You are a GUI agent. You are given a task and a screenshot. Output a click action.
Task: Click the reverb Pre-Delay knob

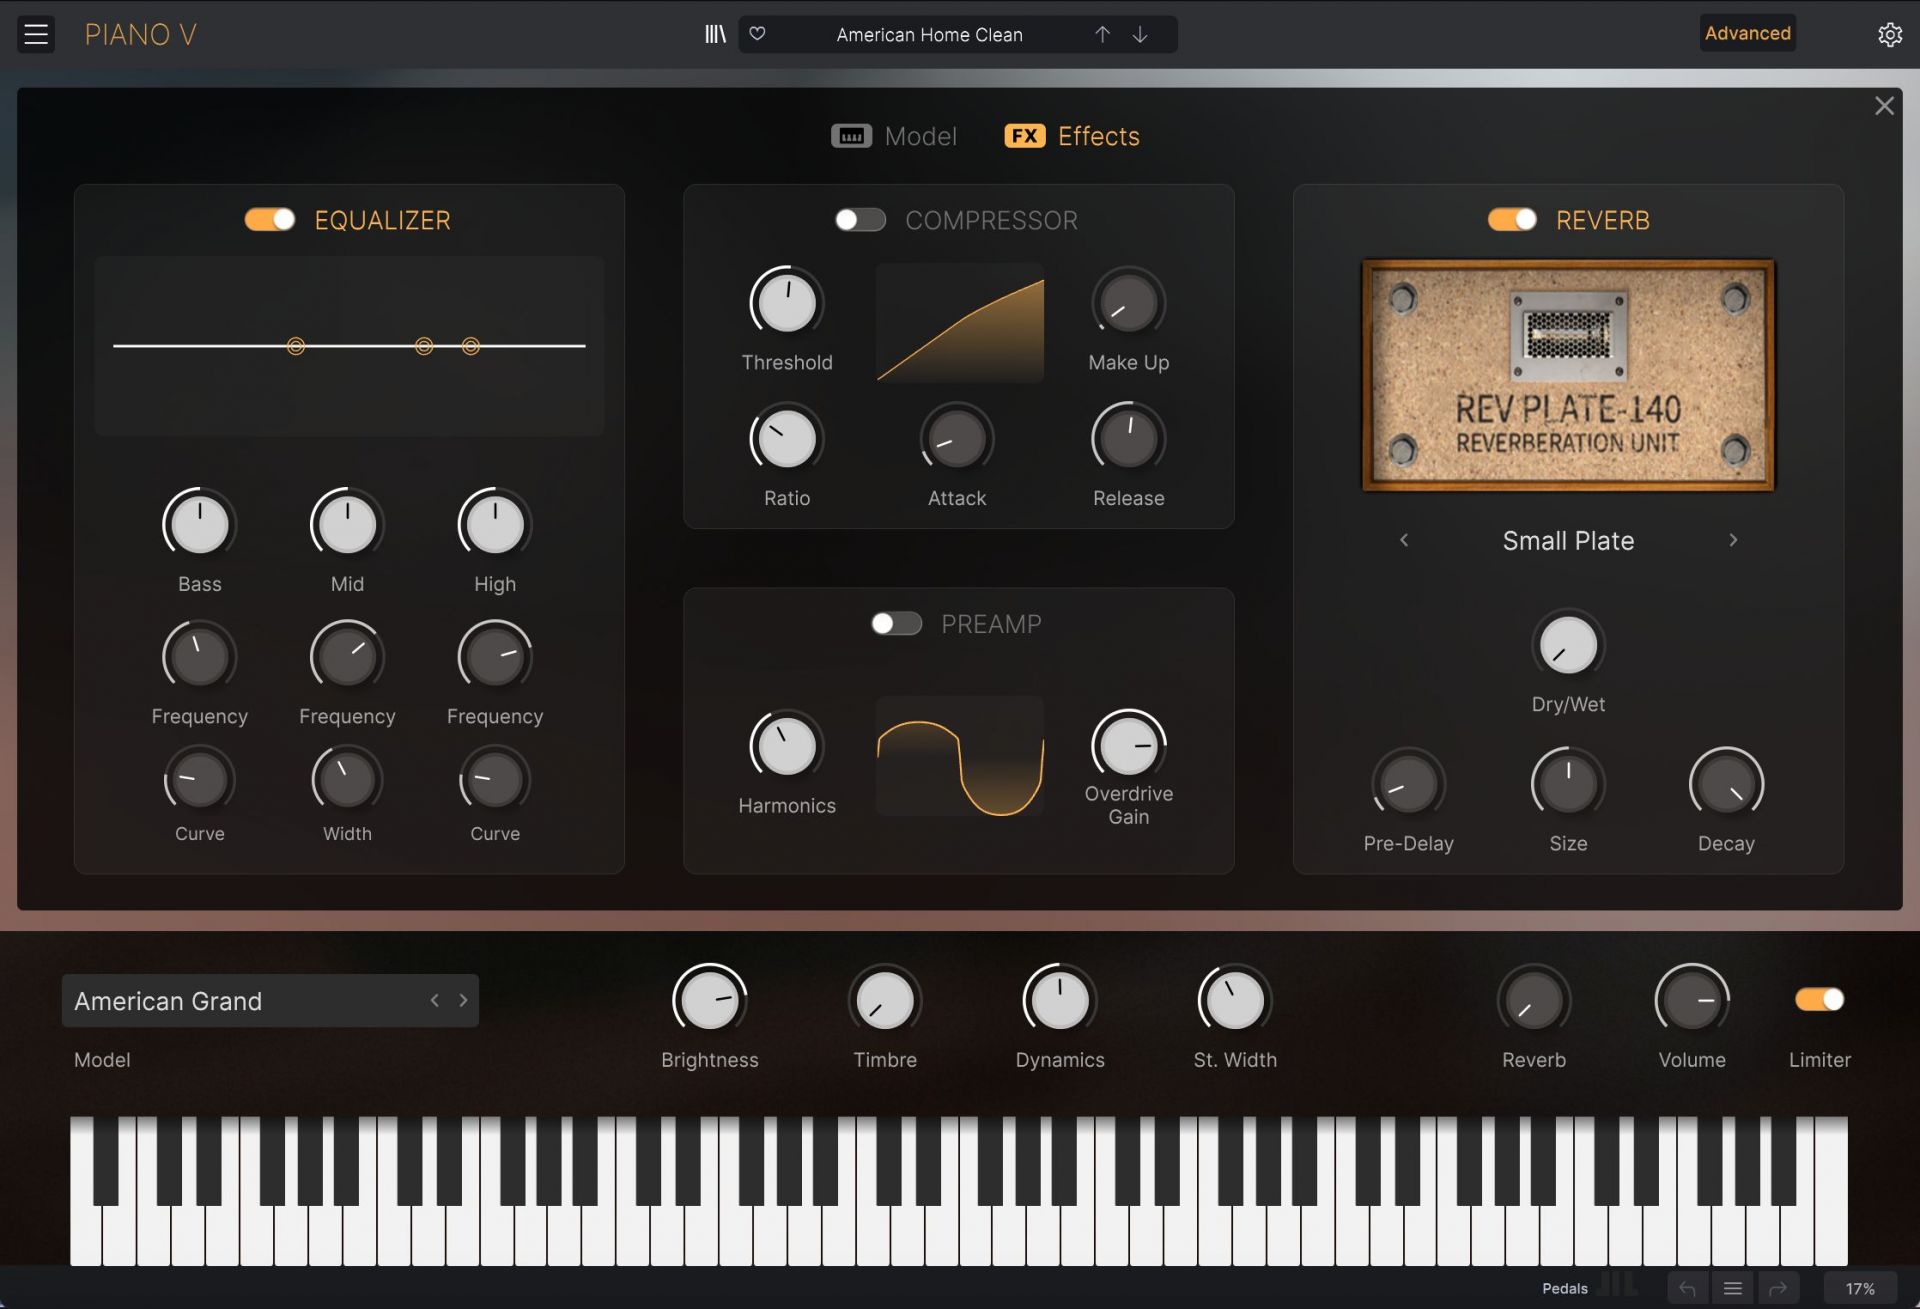click(1408, 784)
